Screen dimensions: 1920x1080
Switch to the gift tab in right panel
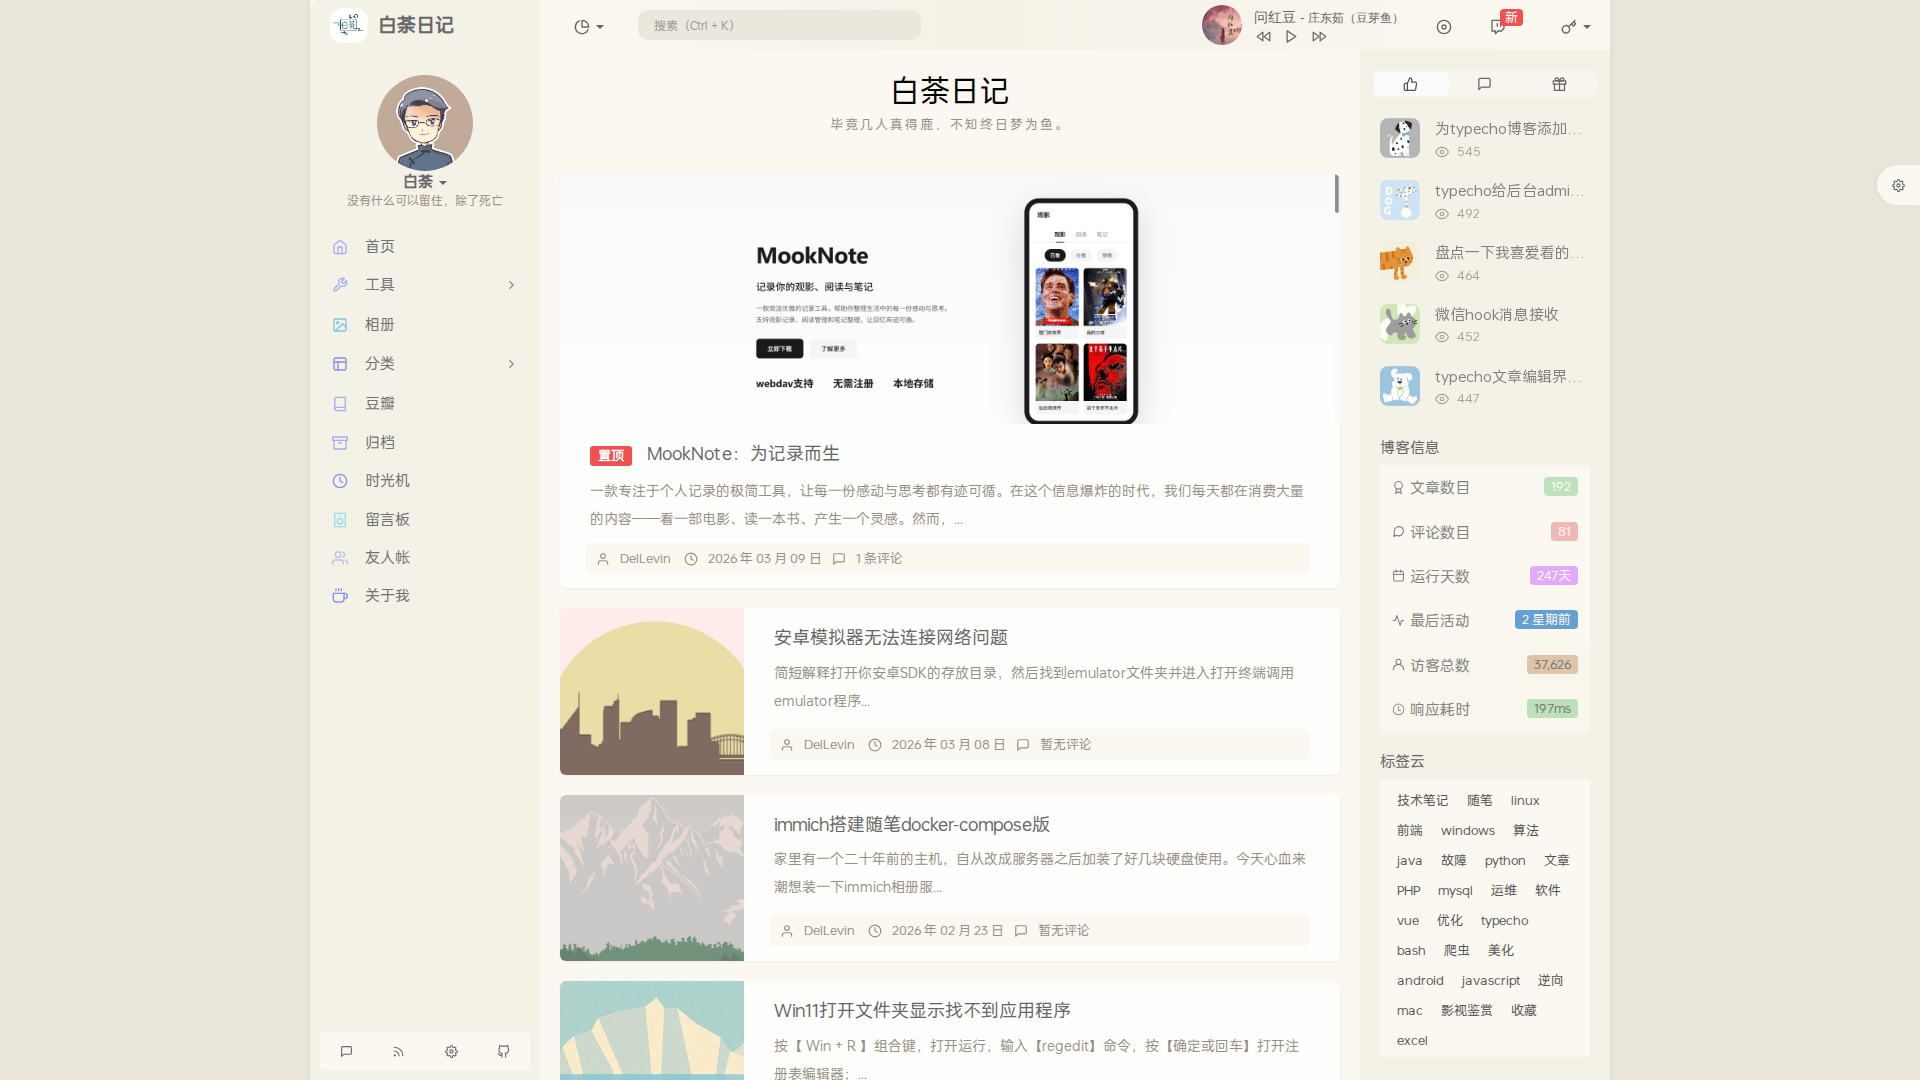[x=1559, y=84]
